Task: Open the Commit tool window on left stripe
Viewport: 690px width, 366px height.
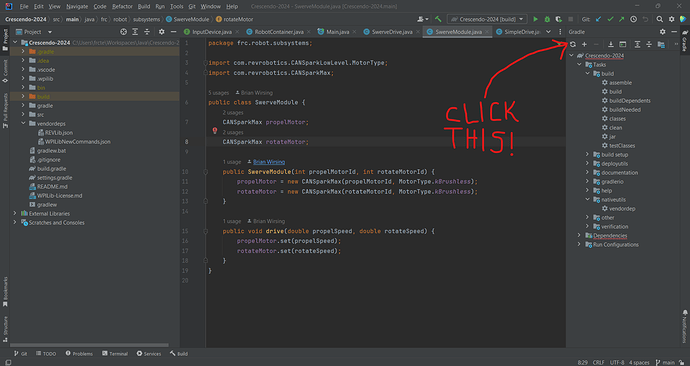Action: [5, 71]
